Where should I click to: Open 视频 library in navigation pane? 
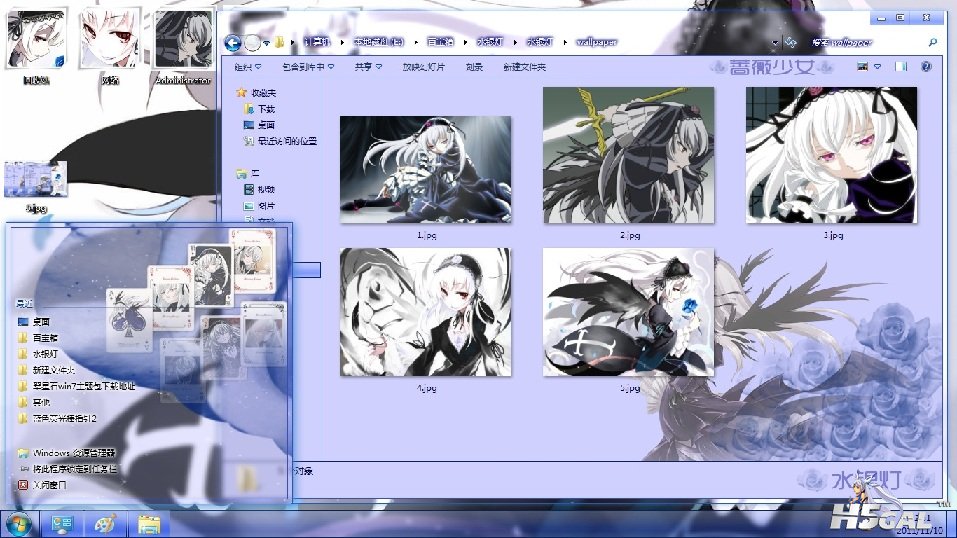(266, 189)
